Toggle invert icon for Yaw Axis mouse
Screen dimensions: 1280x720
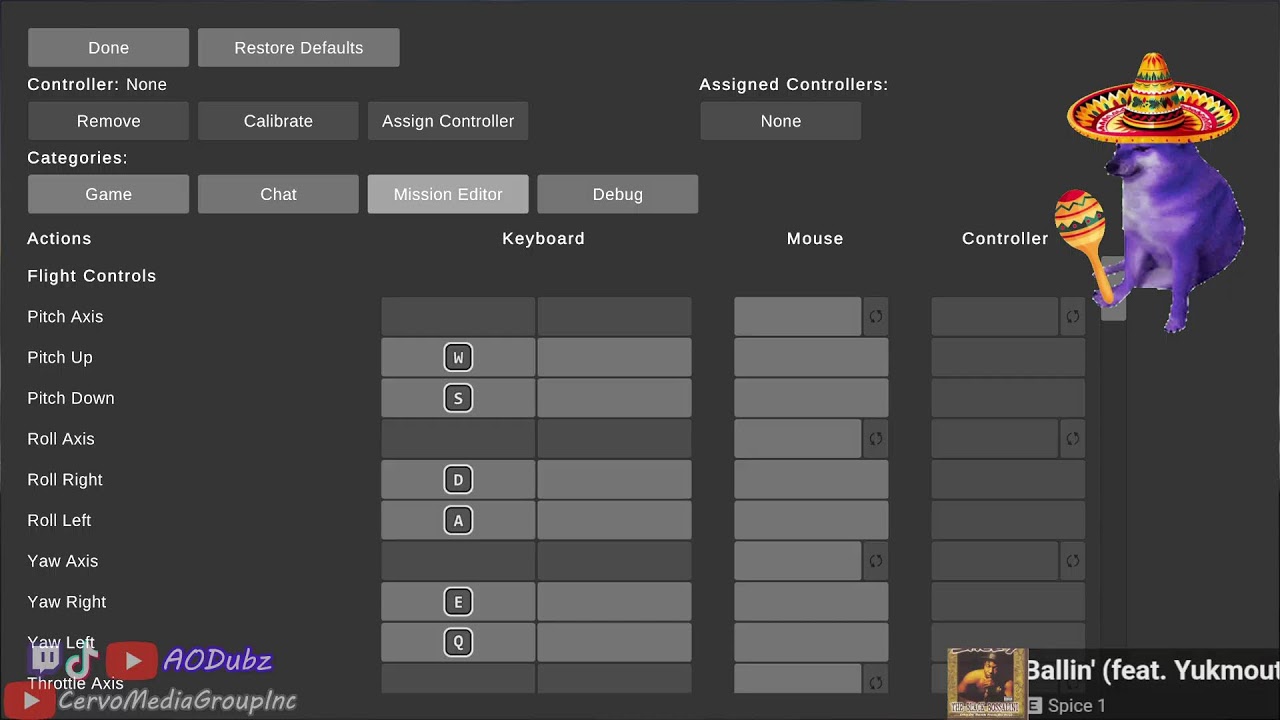875,561
